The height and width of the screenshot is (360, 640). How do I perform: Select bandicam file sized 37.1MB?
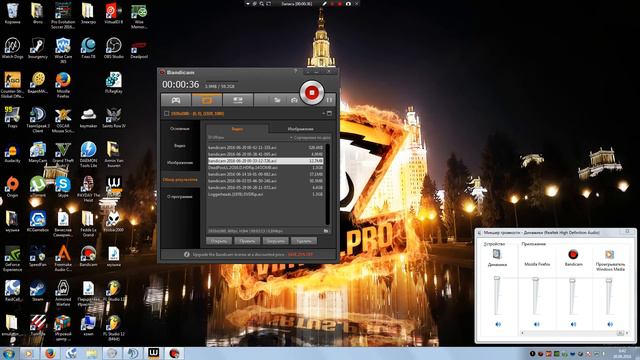[265, 174]
